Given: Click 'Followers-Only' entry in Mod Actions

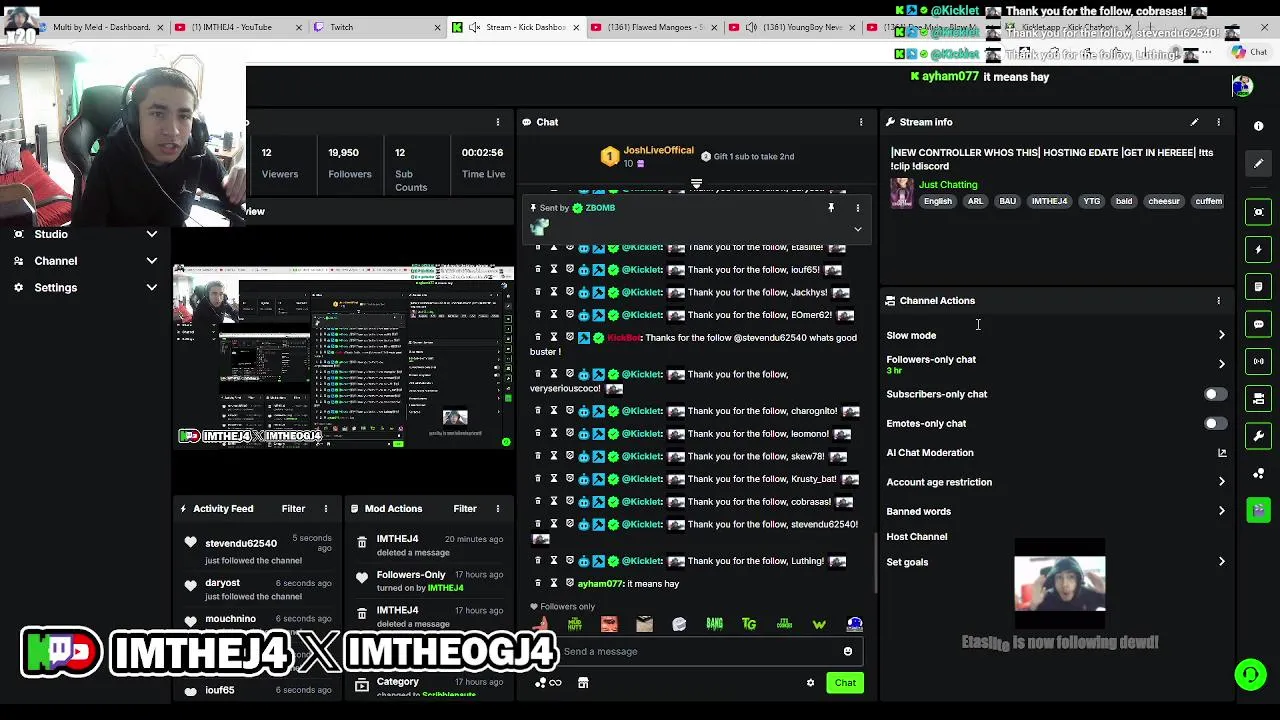Looking at the screenshot, I should [x=411, y=575].
